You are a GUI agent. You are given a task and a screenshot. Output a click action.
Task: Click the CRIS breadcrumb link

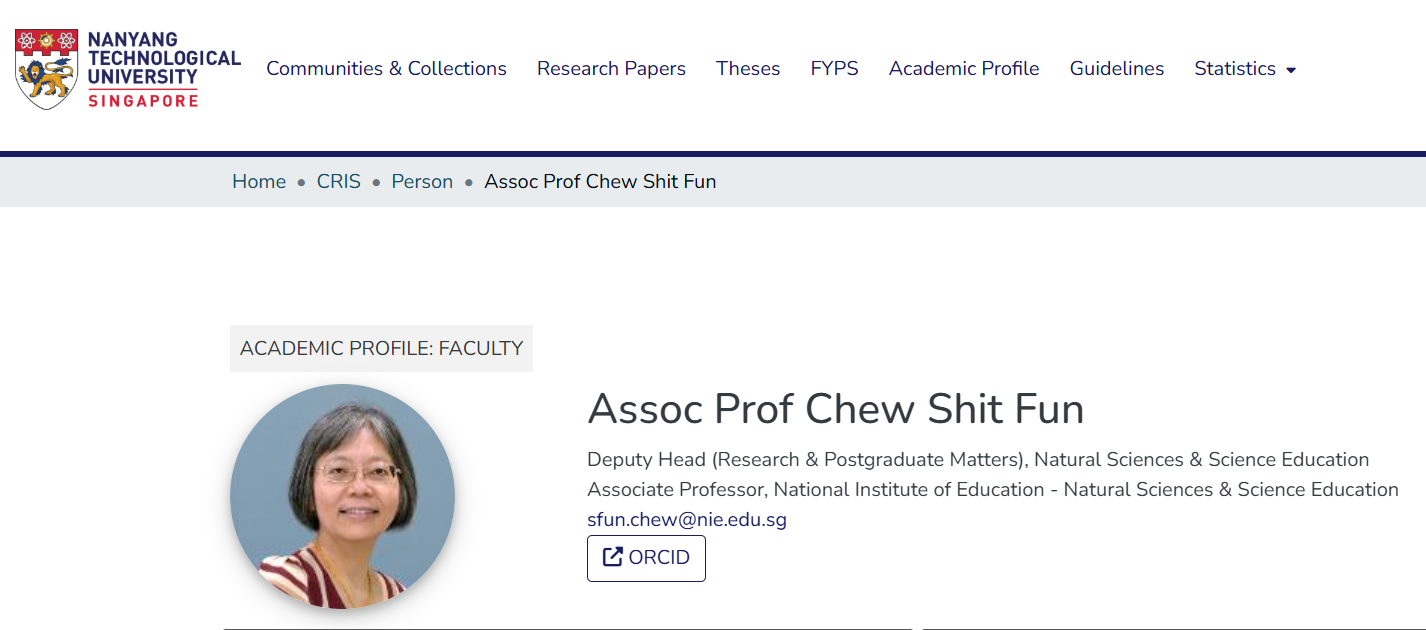tap(339, 182)
